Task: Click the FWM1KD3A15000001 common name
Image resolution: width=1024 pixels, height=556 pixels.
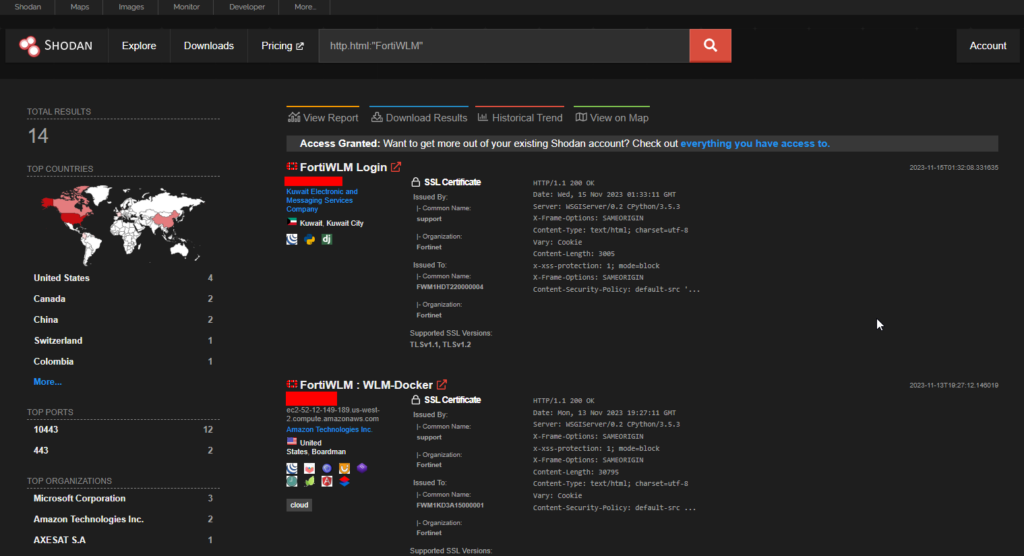Action: point(449,505)
